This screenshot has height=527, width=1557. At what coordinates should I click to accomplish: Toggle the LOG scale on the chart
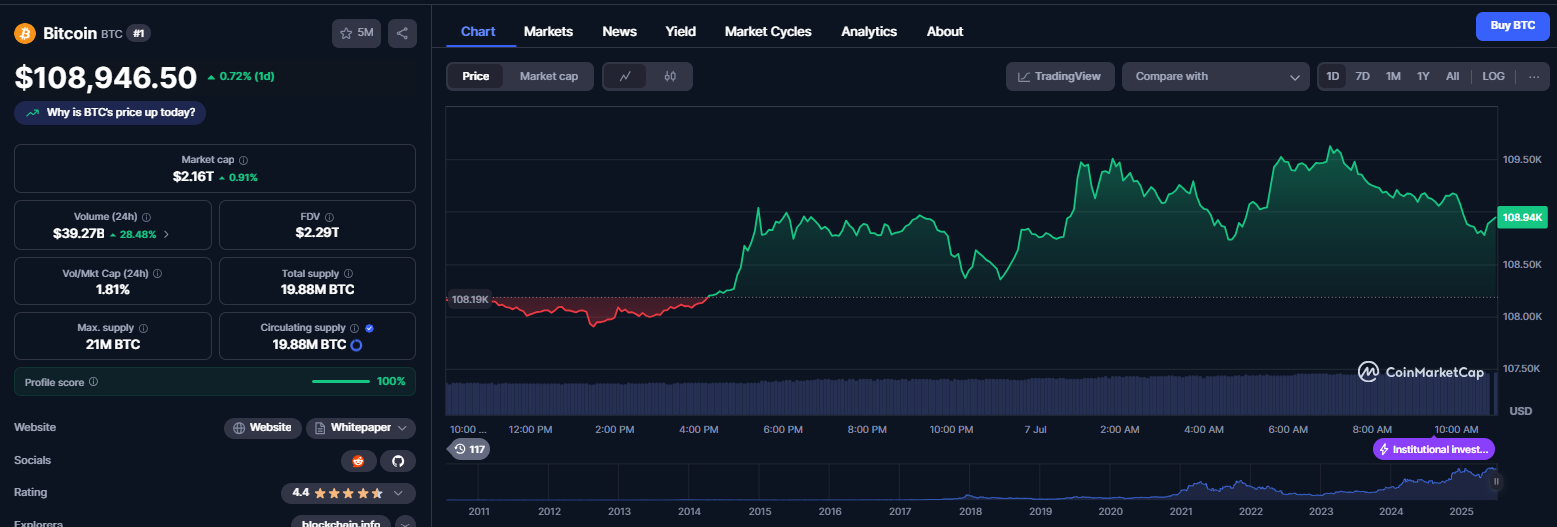(x=1493, y=76)
